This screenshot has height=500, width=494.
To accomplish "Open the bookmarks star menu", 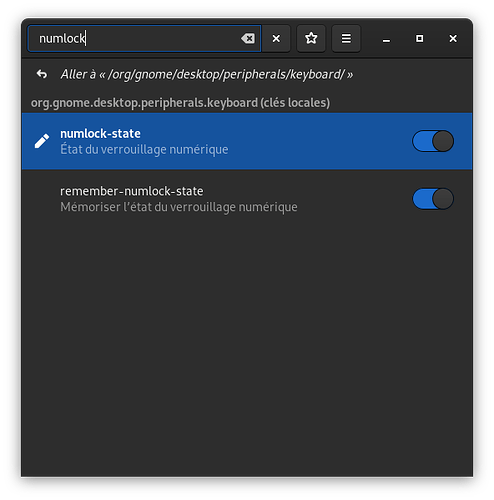I will click(x=311, y=38).
